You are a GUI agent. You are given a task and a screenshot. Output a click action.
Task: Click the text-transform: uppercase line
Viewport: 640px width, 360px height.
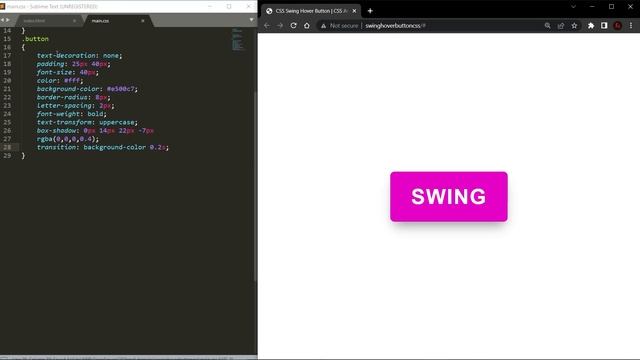point(87,122)
